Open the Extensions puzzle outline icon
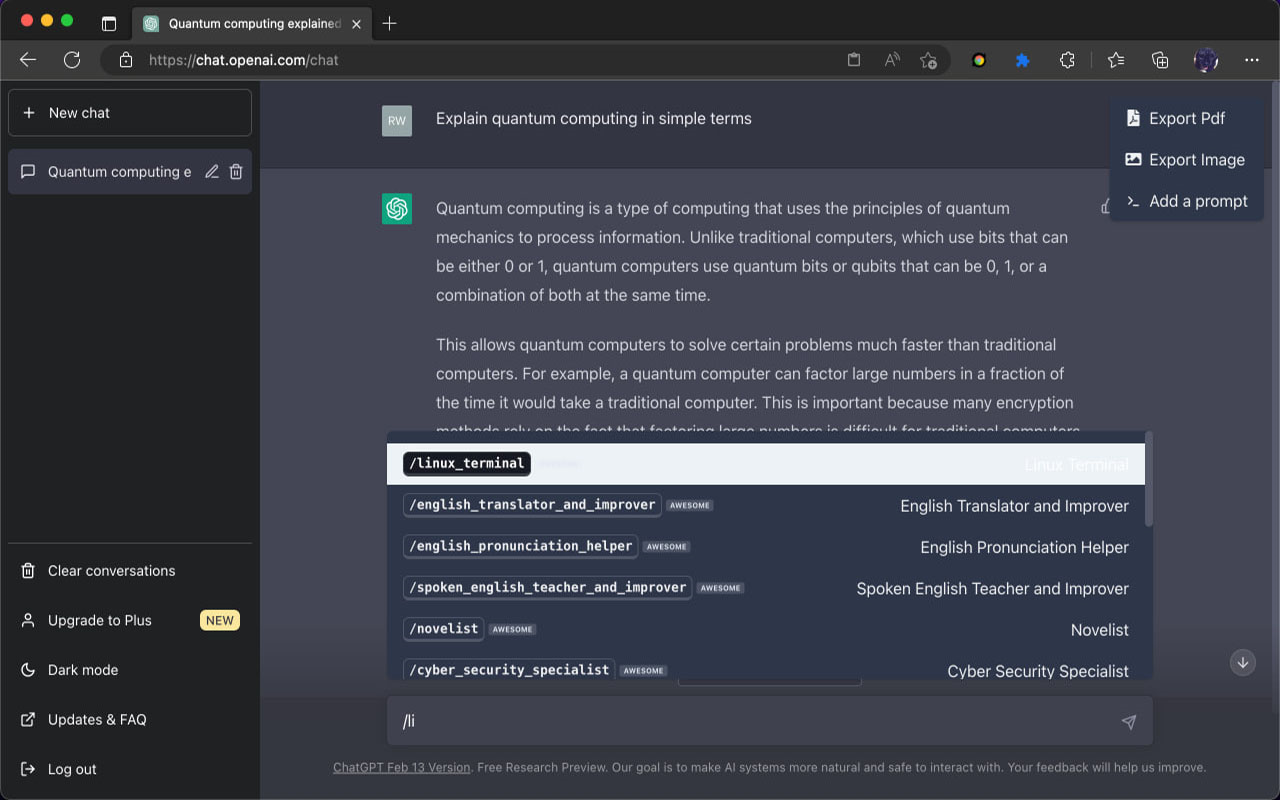Screen dimensions: 1280x800 [x=1067, y=60]
